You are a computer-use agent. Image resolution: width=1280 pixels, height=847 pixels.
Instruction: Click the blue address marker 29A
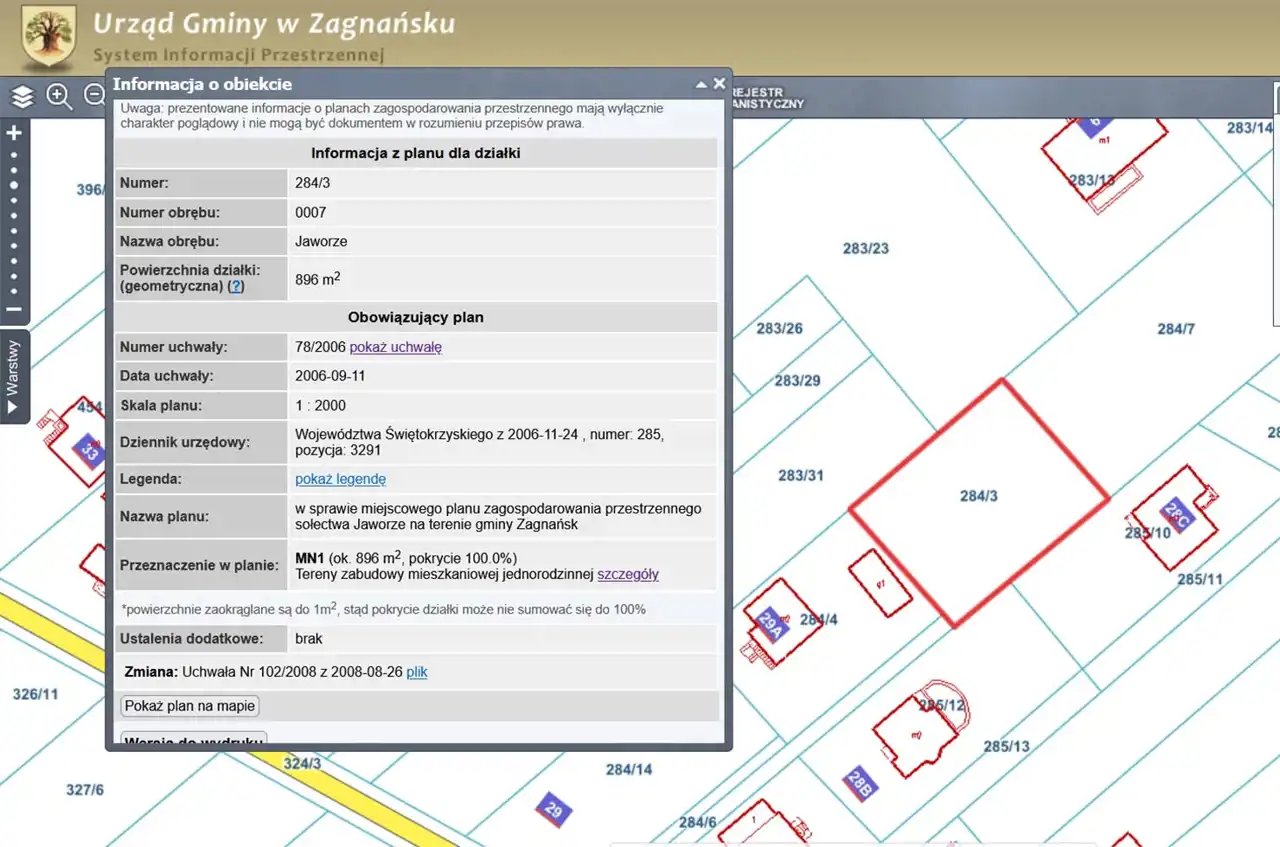pyautogui.click(x=769, y=624)
